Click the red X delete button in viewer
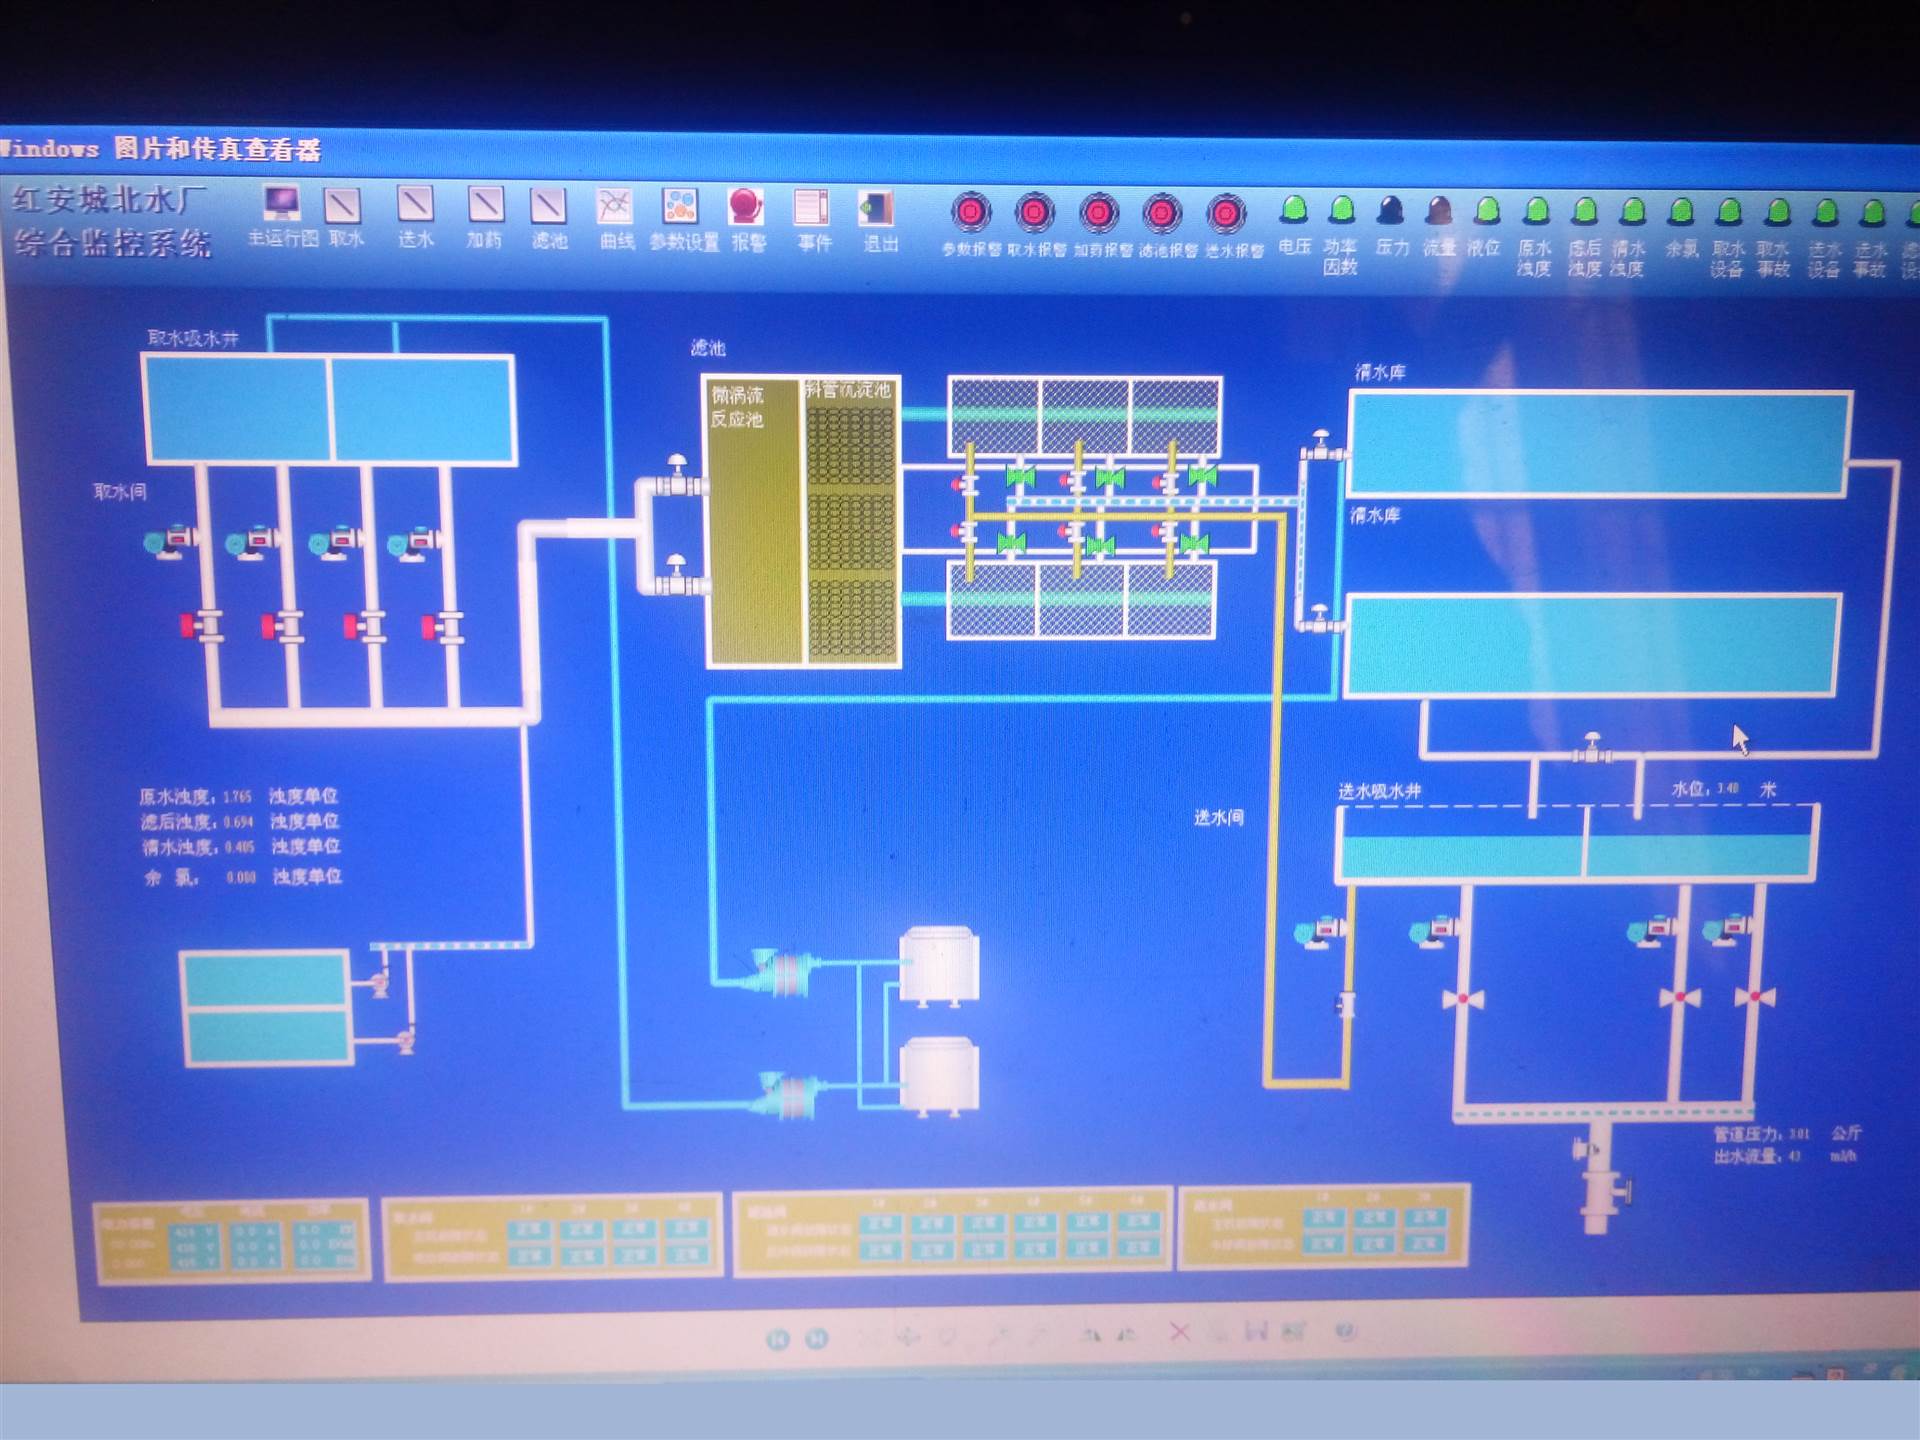Image resolution: width=1920 pixels, height=1440 pixels. (x=1179, y=1332)
